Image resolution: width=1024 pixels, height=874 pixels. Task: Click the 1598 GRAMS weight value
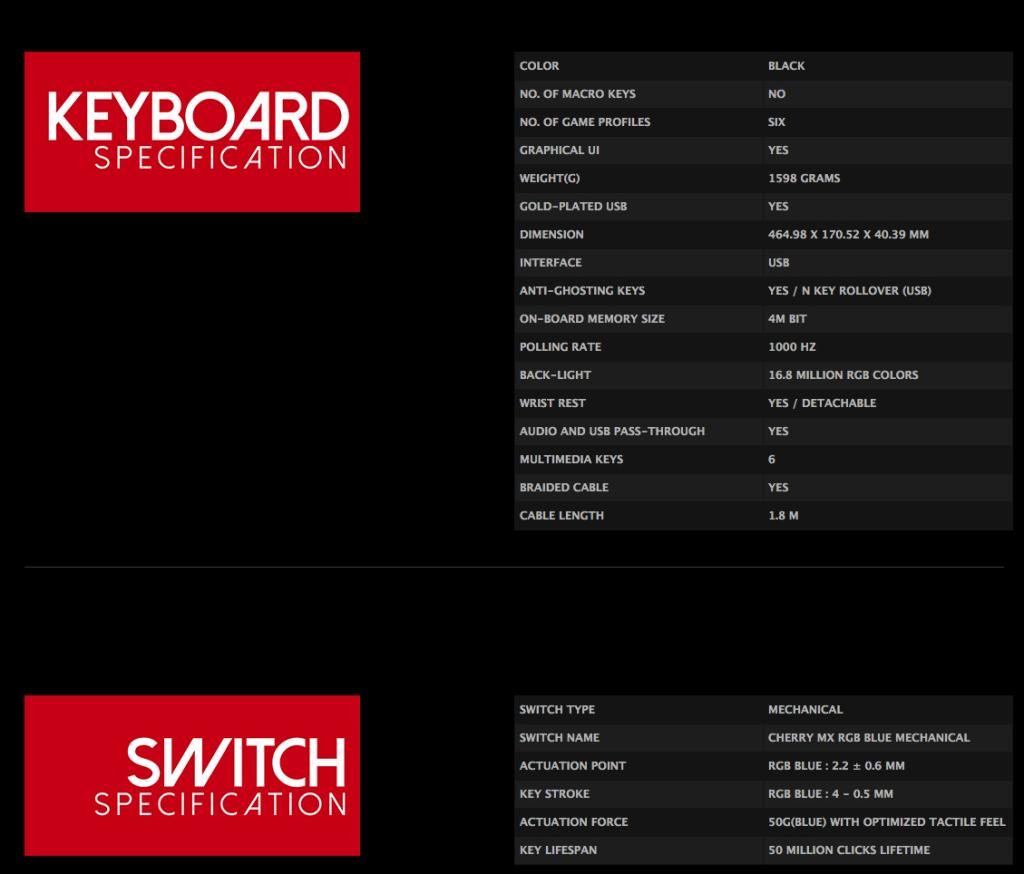tap(804, 178)
